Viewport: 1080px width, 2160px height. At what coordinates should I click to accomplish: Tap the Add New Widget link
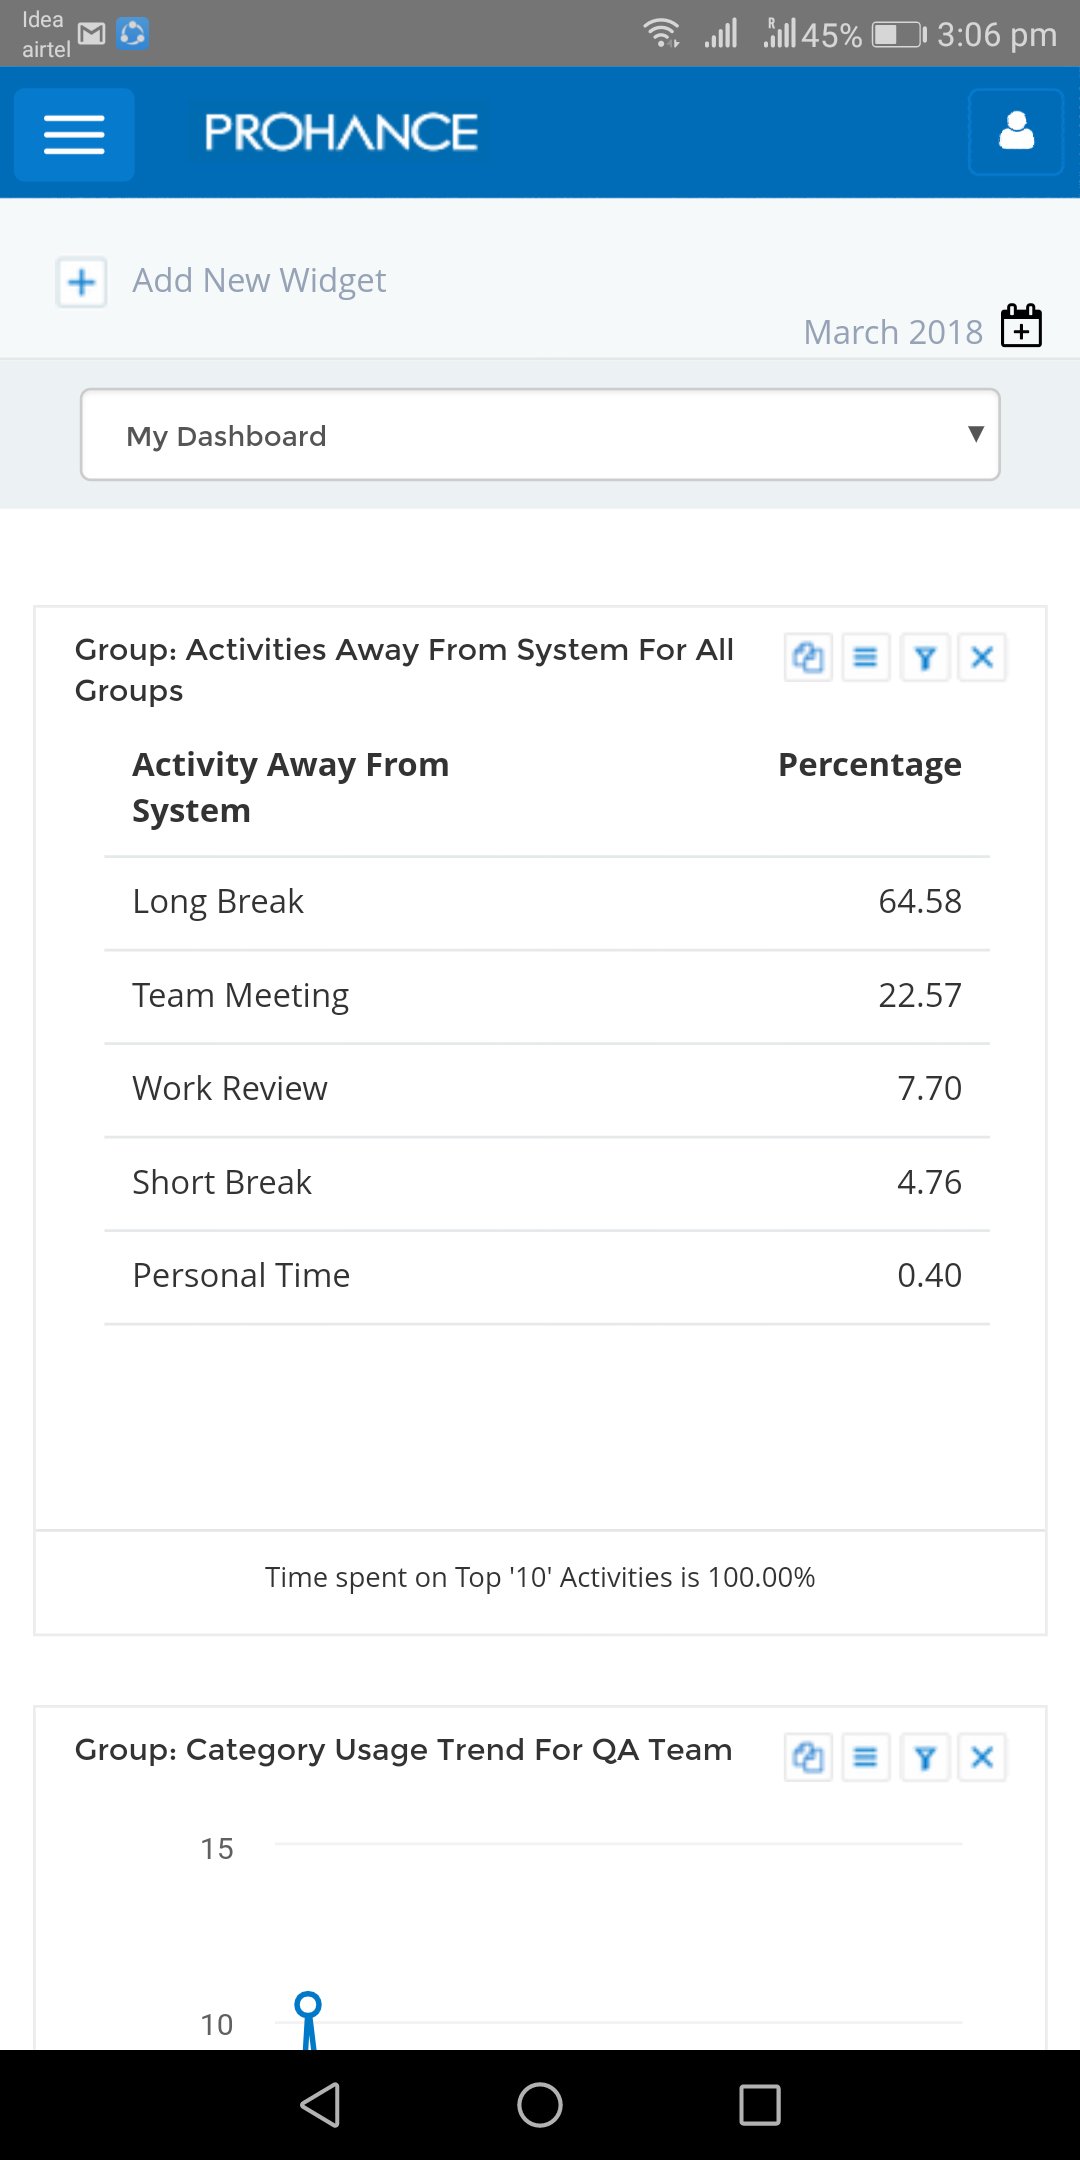259,281
